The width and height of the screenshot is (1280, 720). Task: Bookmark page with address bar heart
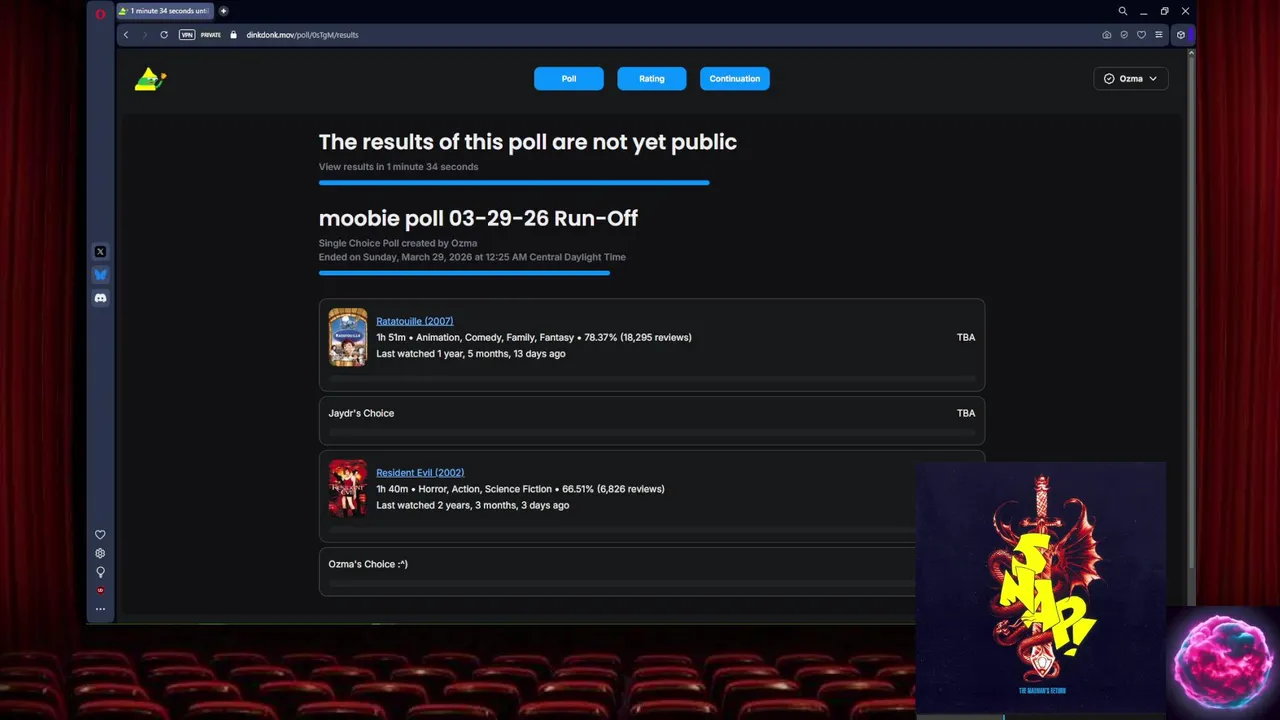[1141, 35]
